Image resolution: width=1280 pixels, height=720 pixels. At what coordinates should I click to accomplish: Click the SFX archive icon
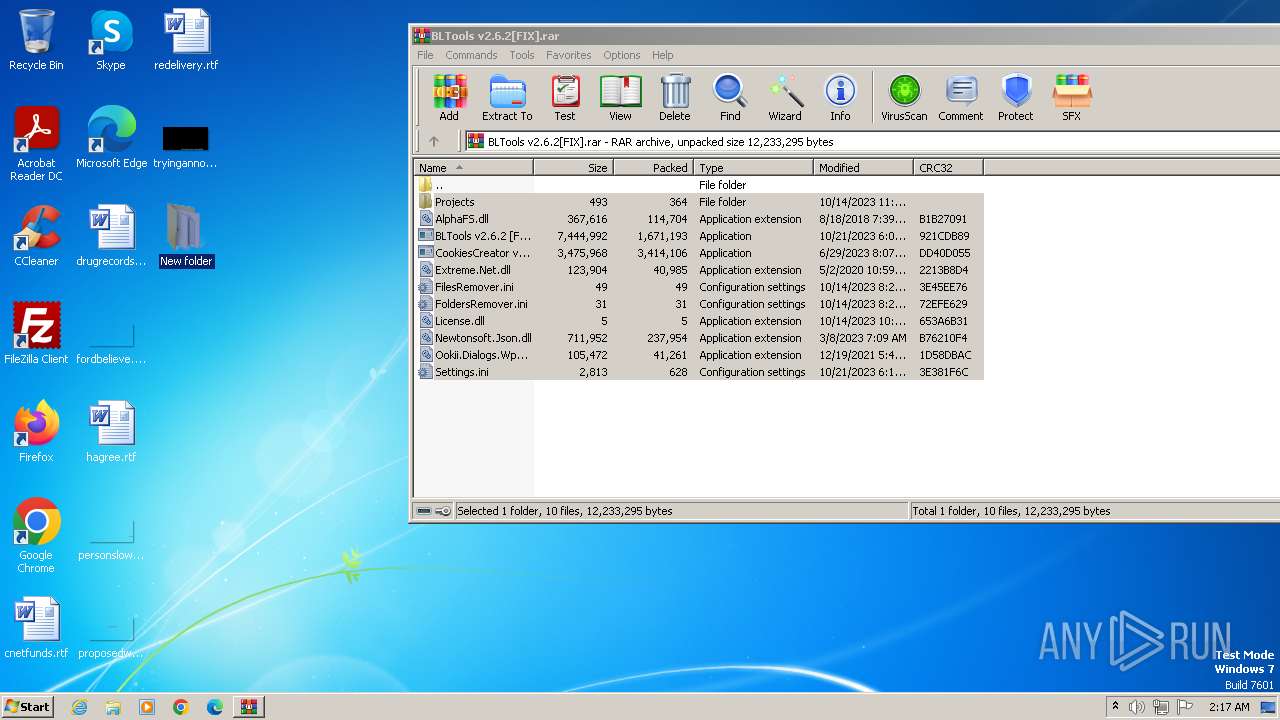[x=1071, y=98]
